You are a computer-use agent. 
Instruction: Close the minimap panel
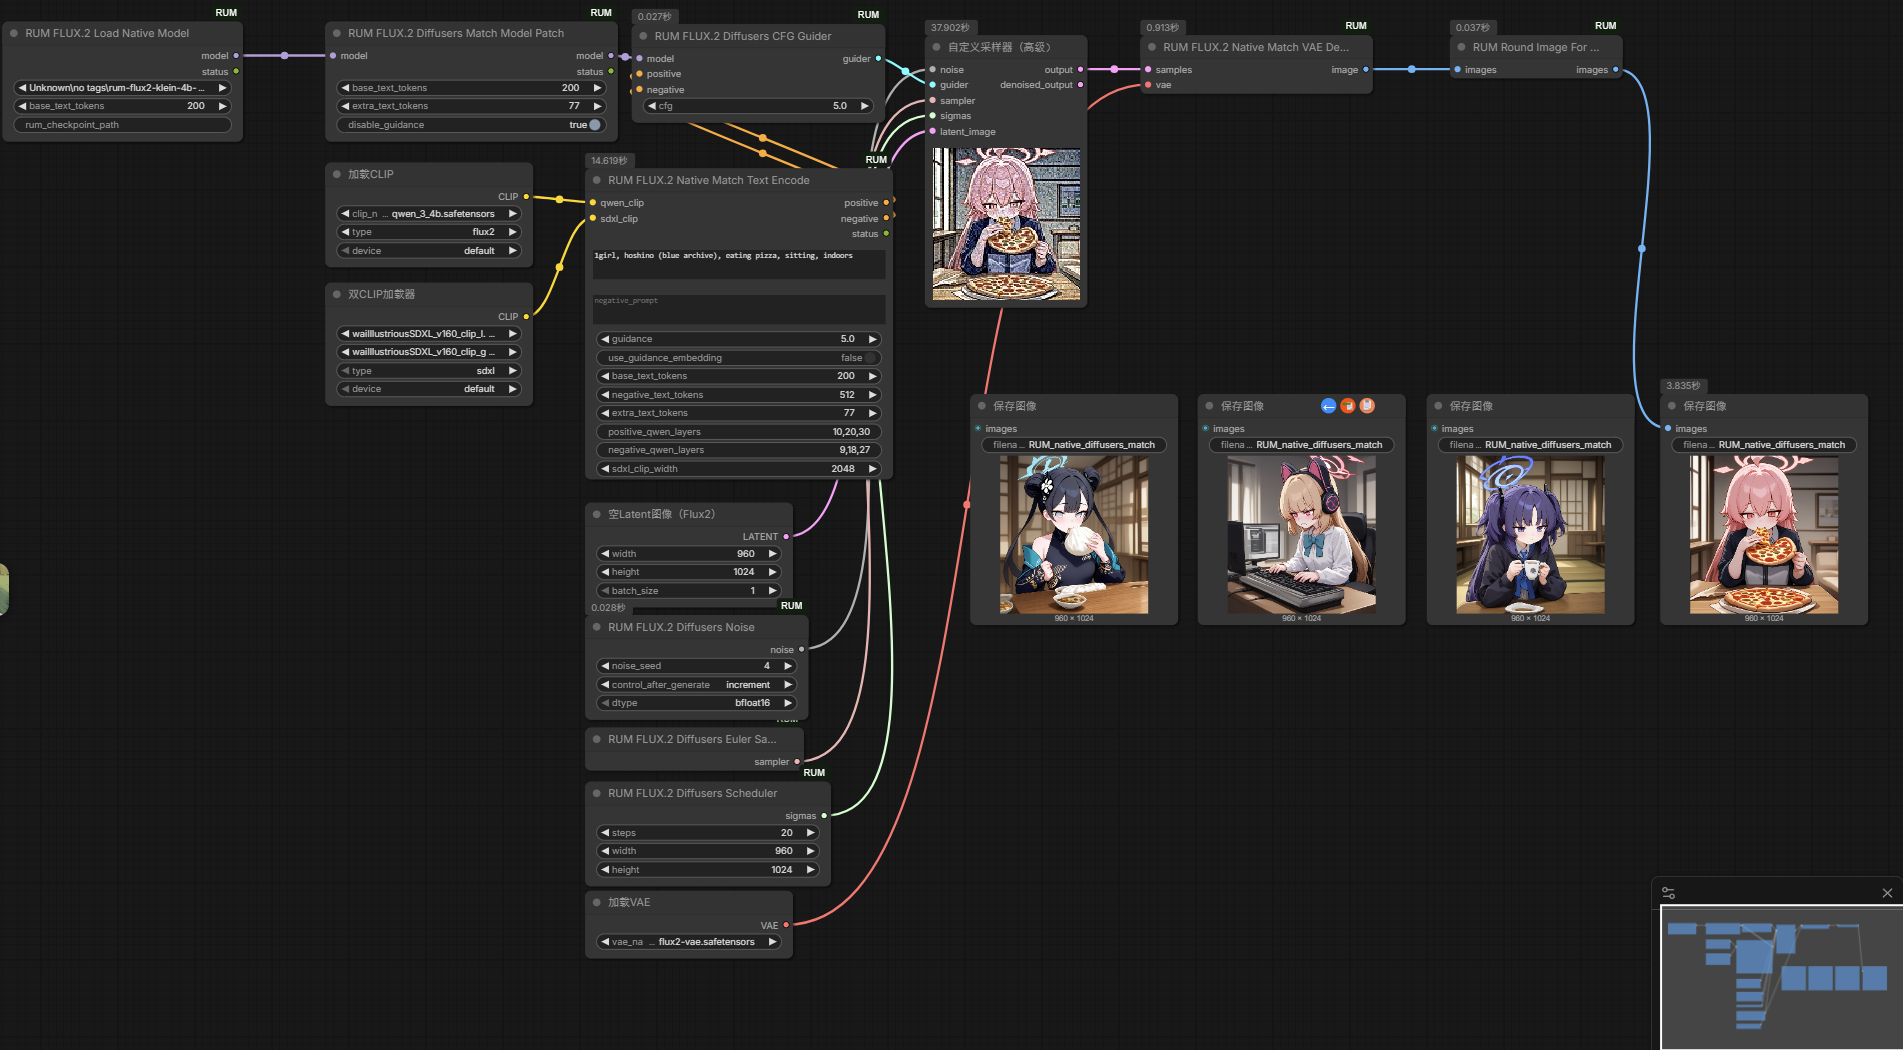coord(1887,893)
